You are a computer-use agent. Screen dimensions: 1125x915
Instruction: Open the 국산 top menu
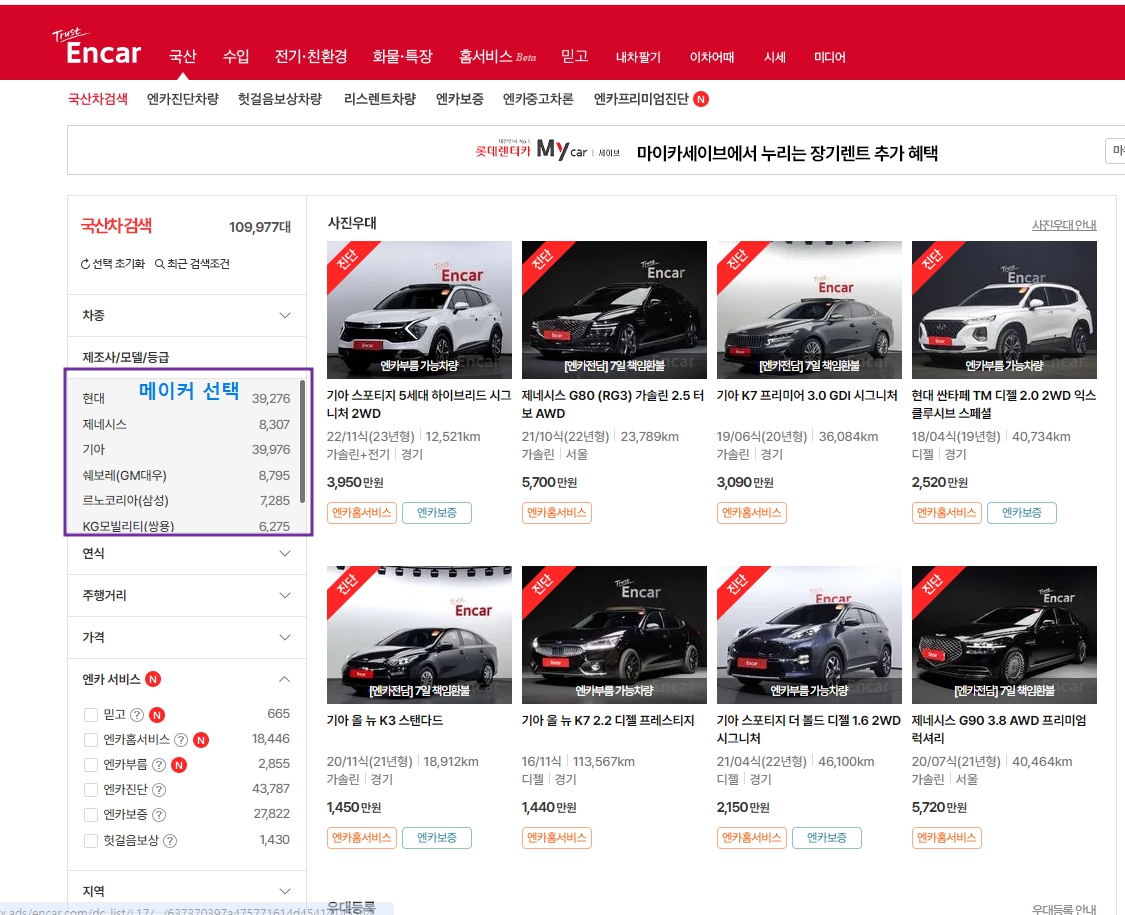tap(183, 56)
